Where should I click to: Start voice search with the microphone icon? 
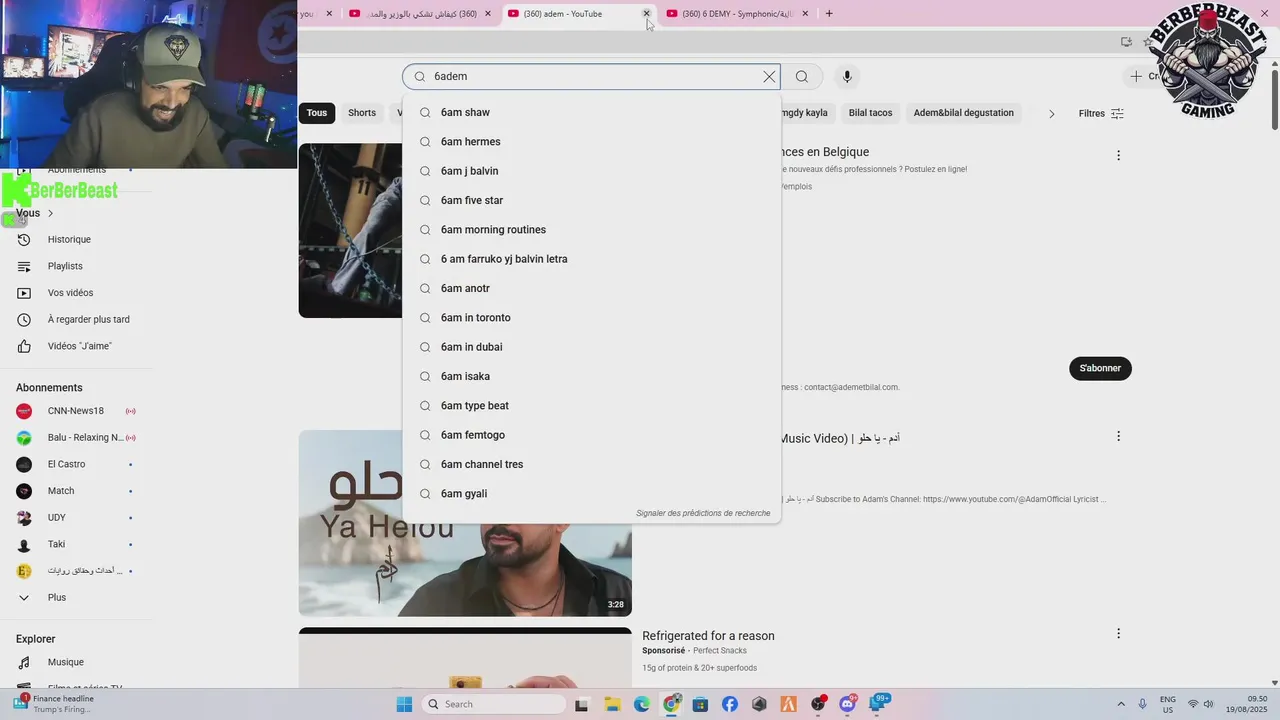847,77
